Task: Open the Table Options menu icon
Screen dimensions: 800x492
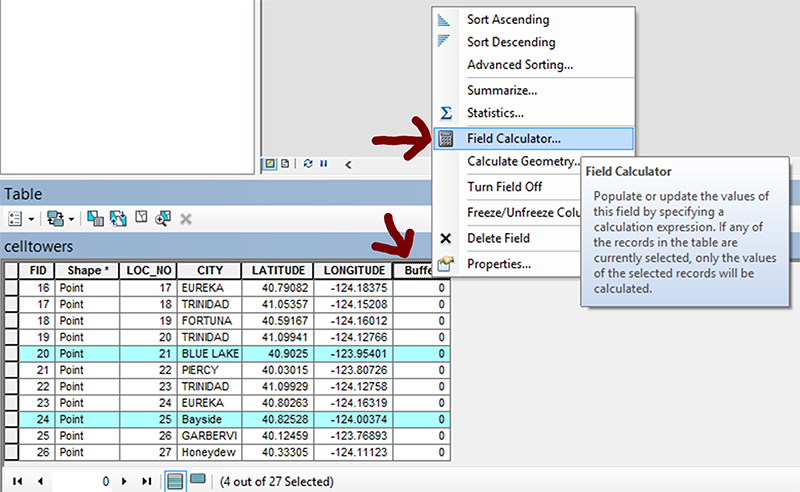Action: coord(15,217)
